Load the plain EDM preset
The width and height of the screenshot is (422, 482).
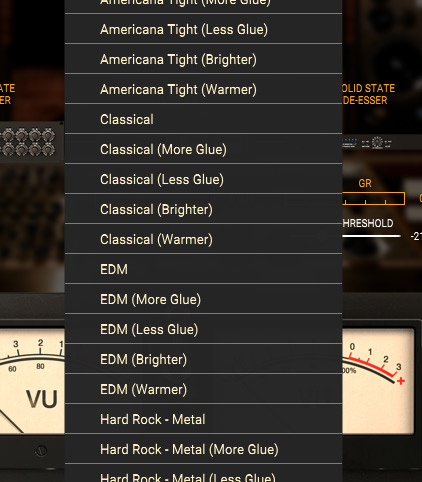click(x=203, y=269)
